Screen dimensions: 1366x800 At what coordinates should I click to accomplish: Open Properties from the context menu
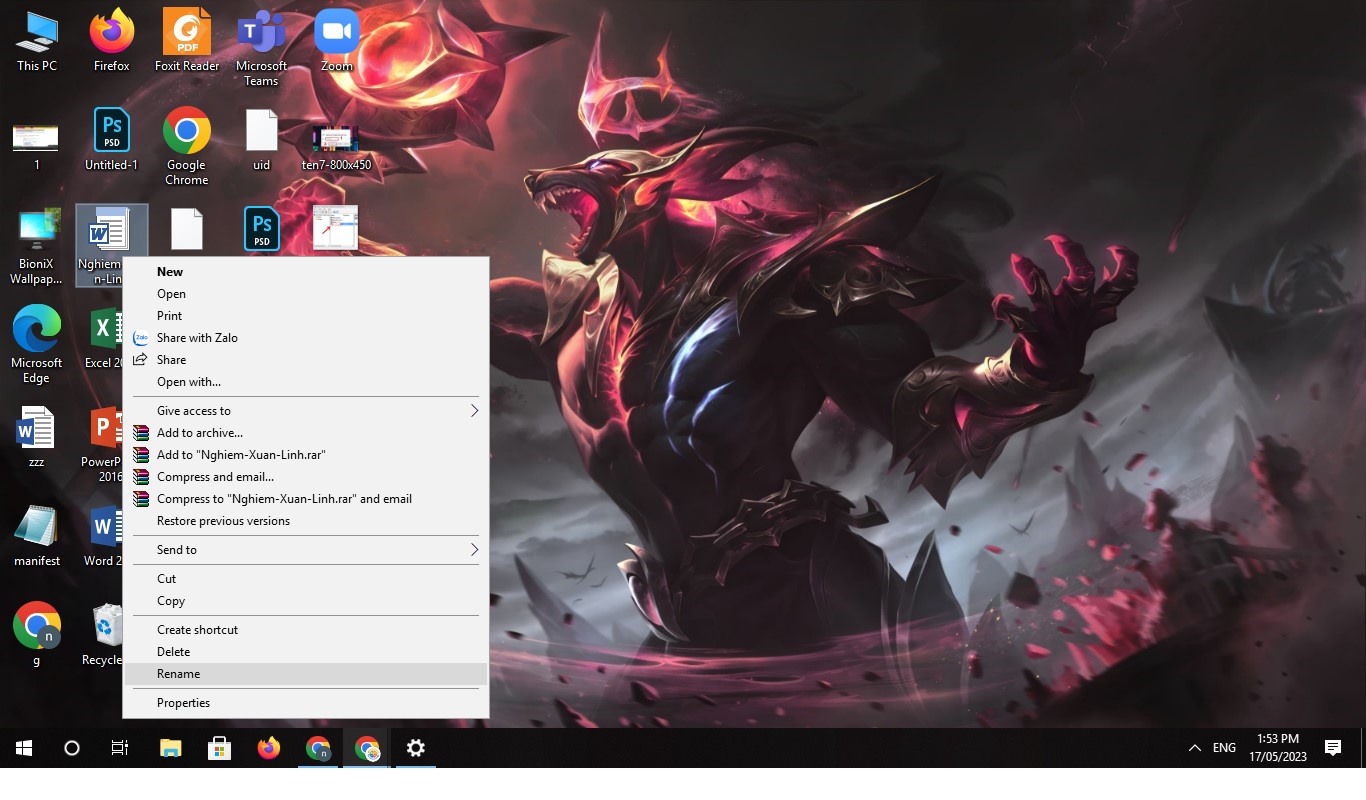click(306, 703)
